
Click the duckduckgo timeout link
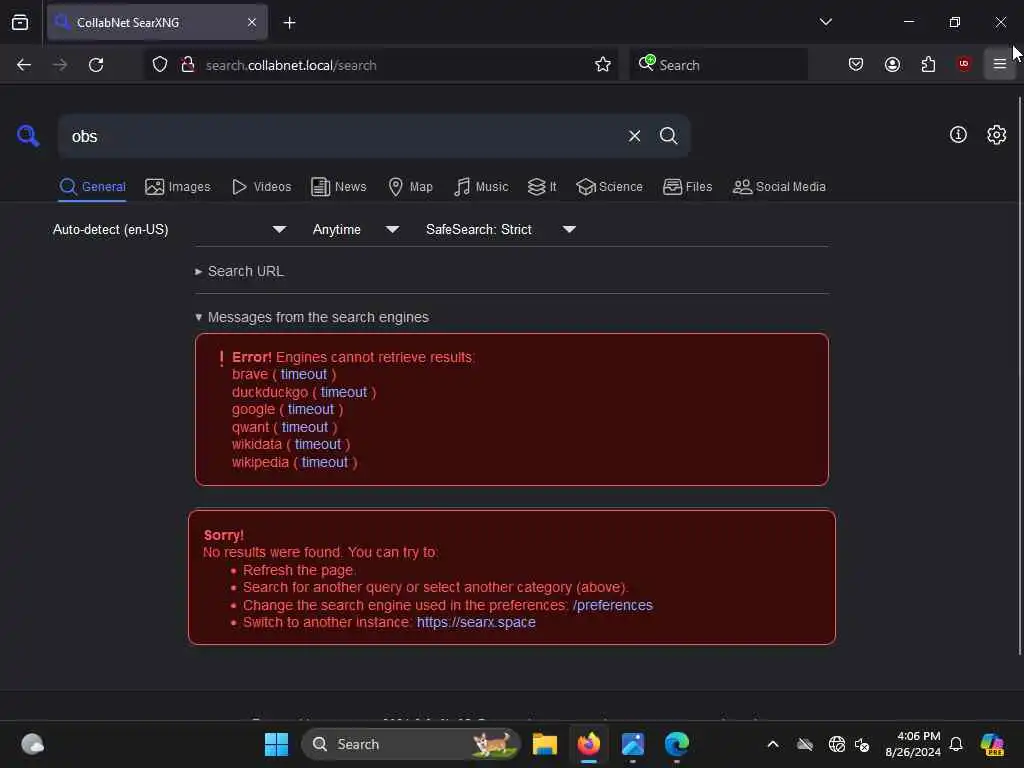click(344, 392)
